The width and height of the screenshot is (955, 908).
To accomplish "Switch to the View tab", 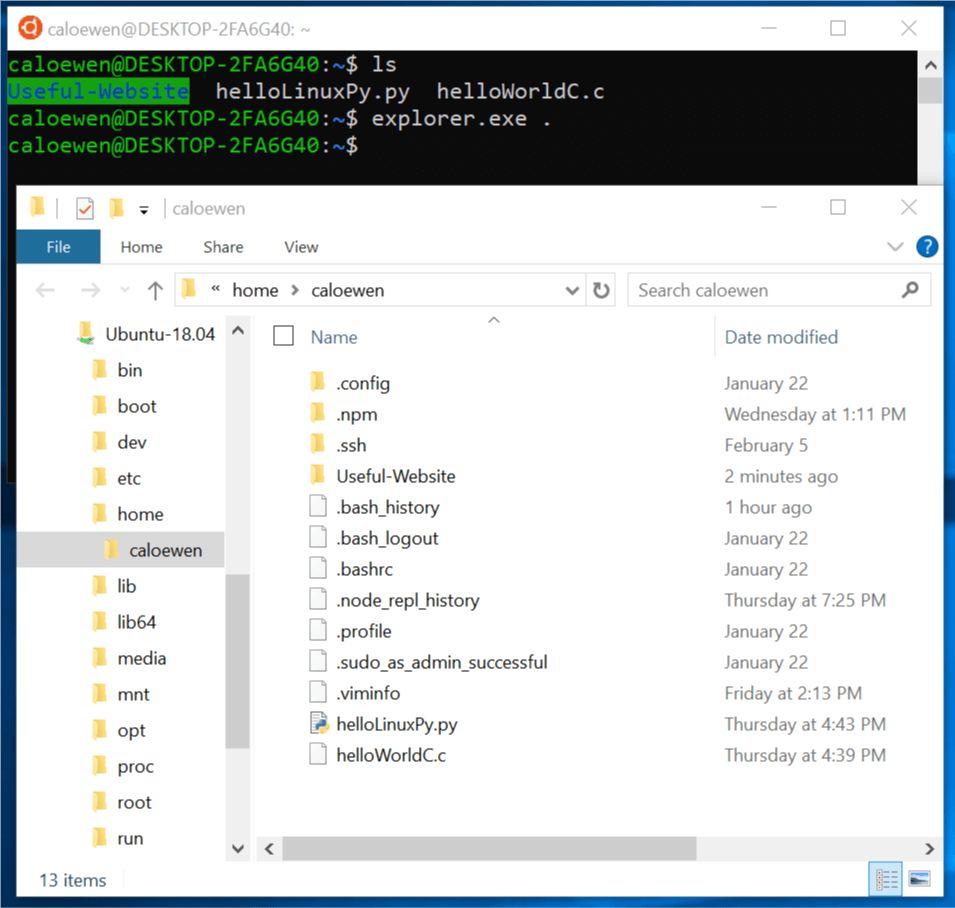I will 301,247.
